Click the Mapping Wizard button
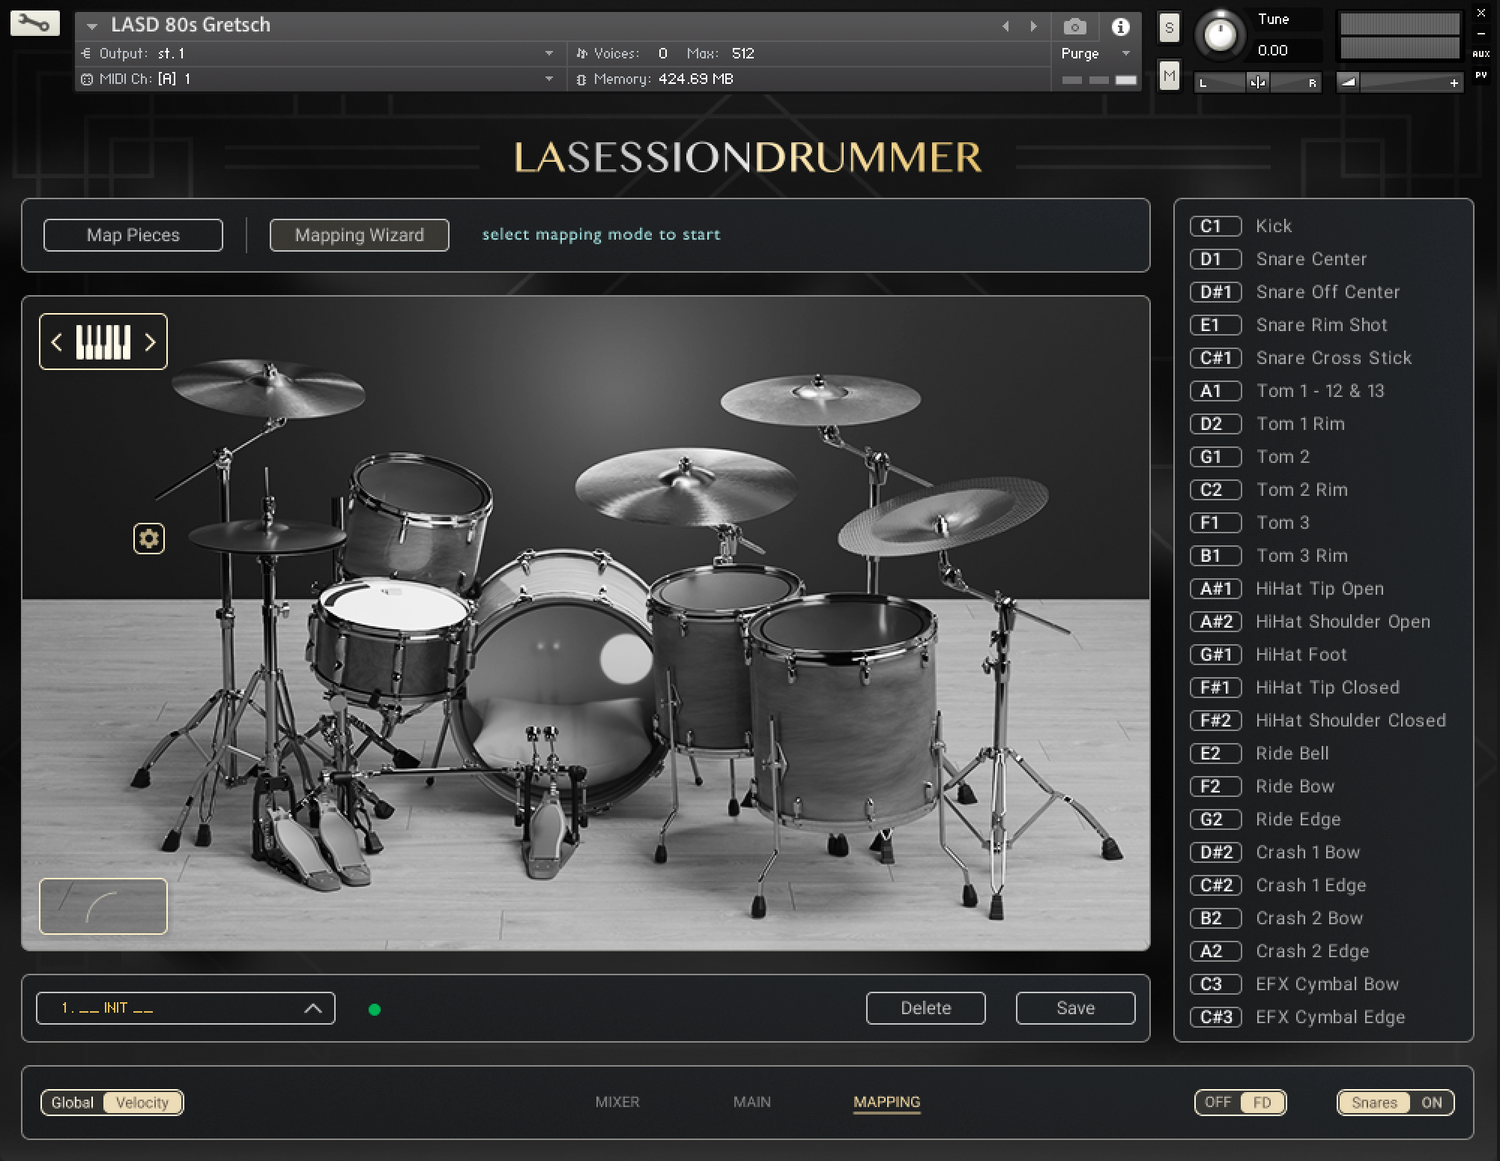Image resolution: width=1500 pixels, height=1161 pixels. pyautogui.click(x=359, y=235)
